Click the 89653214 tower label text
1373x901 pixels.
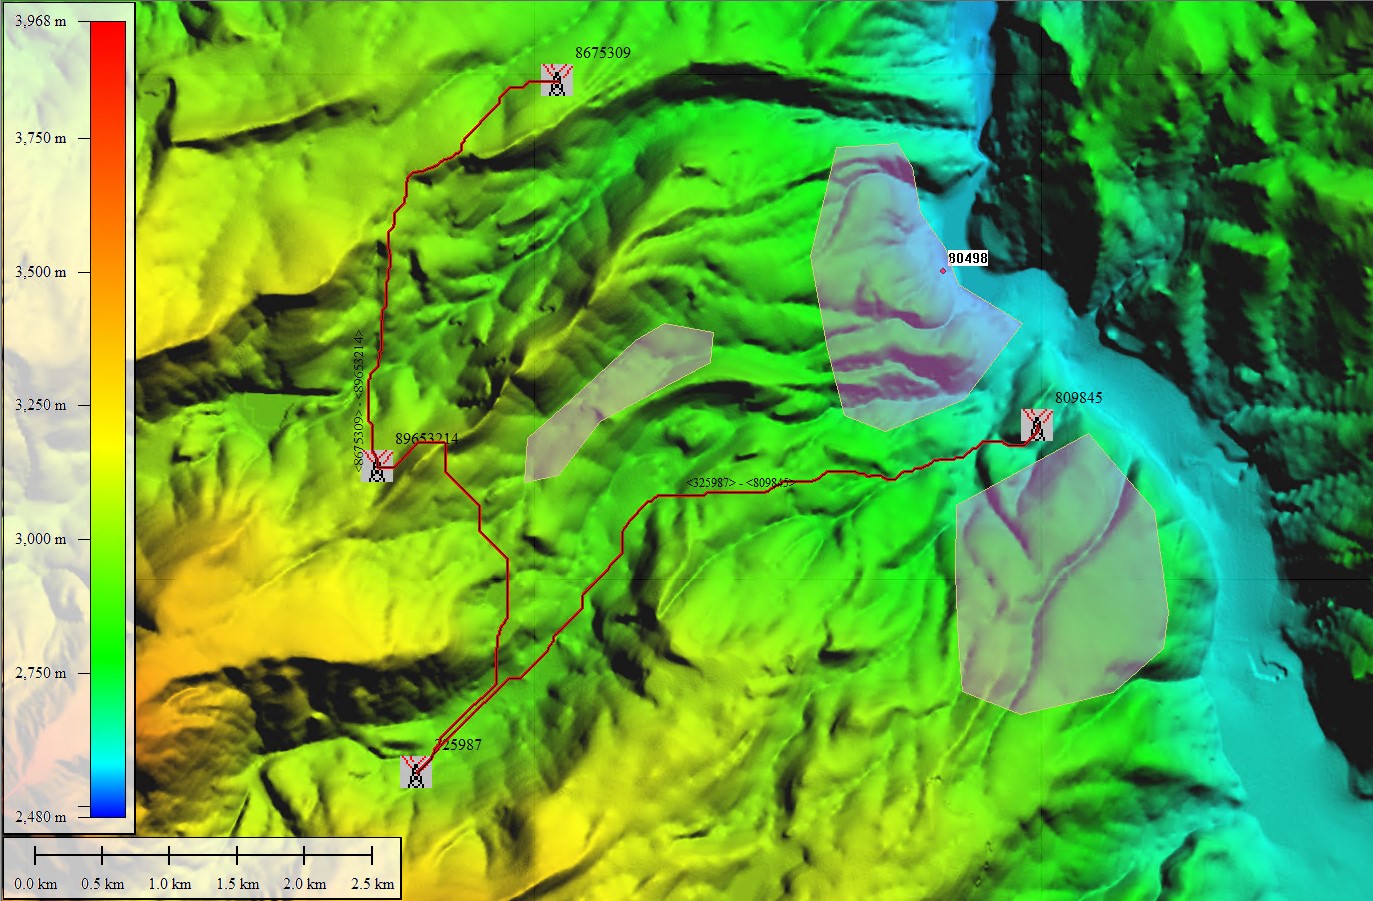click(x=427, y=439)
